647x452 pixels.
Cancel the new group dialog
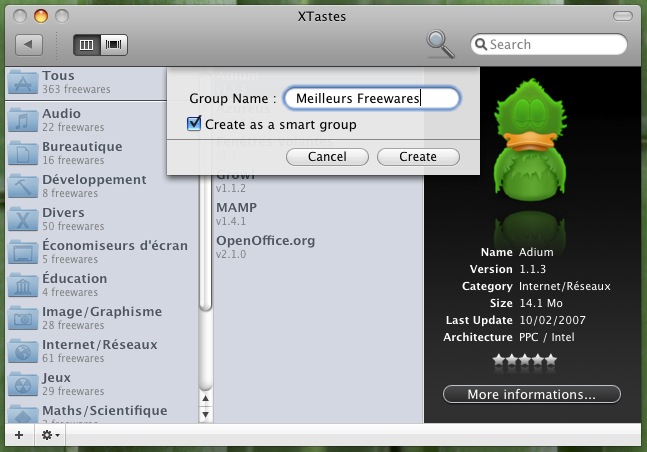(327, 157)
